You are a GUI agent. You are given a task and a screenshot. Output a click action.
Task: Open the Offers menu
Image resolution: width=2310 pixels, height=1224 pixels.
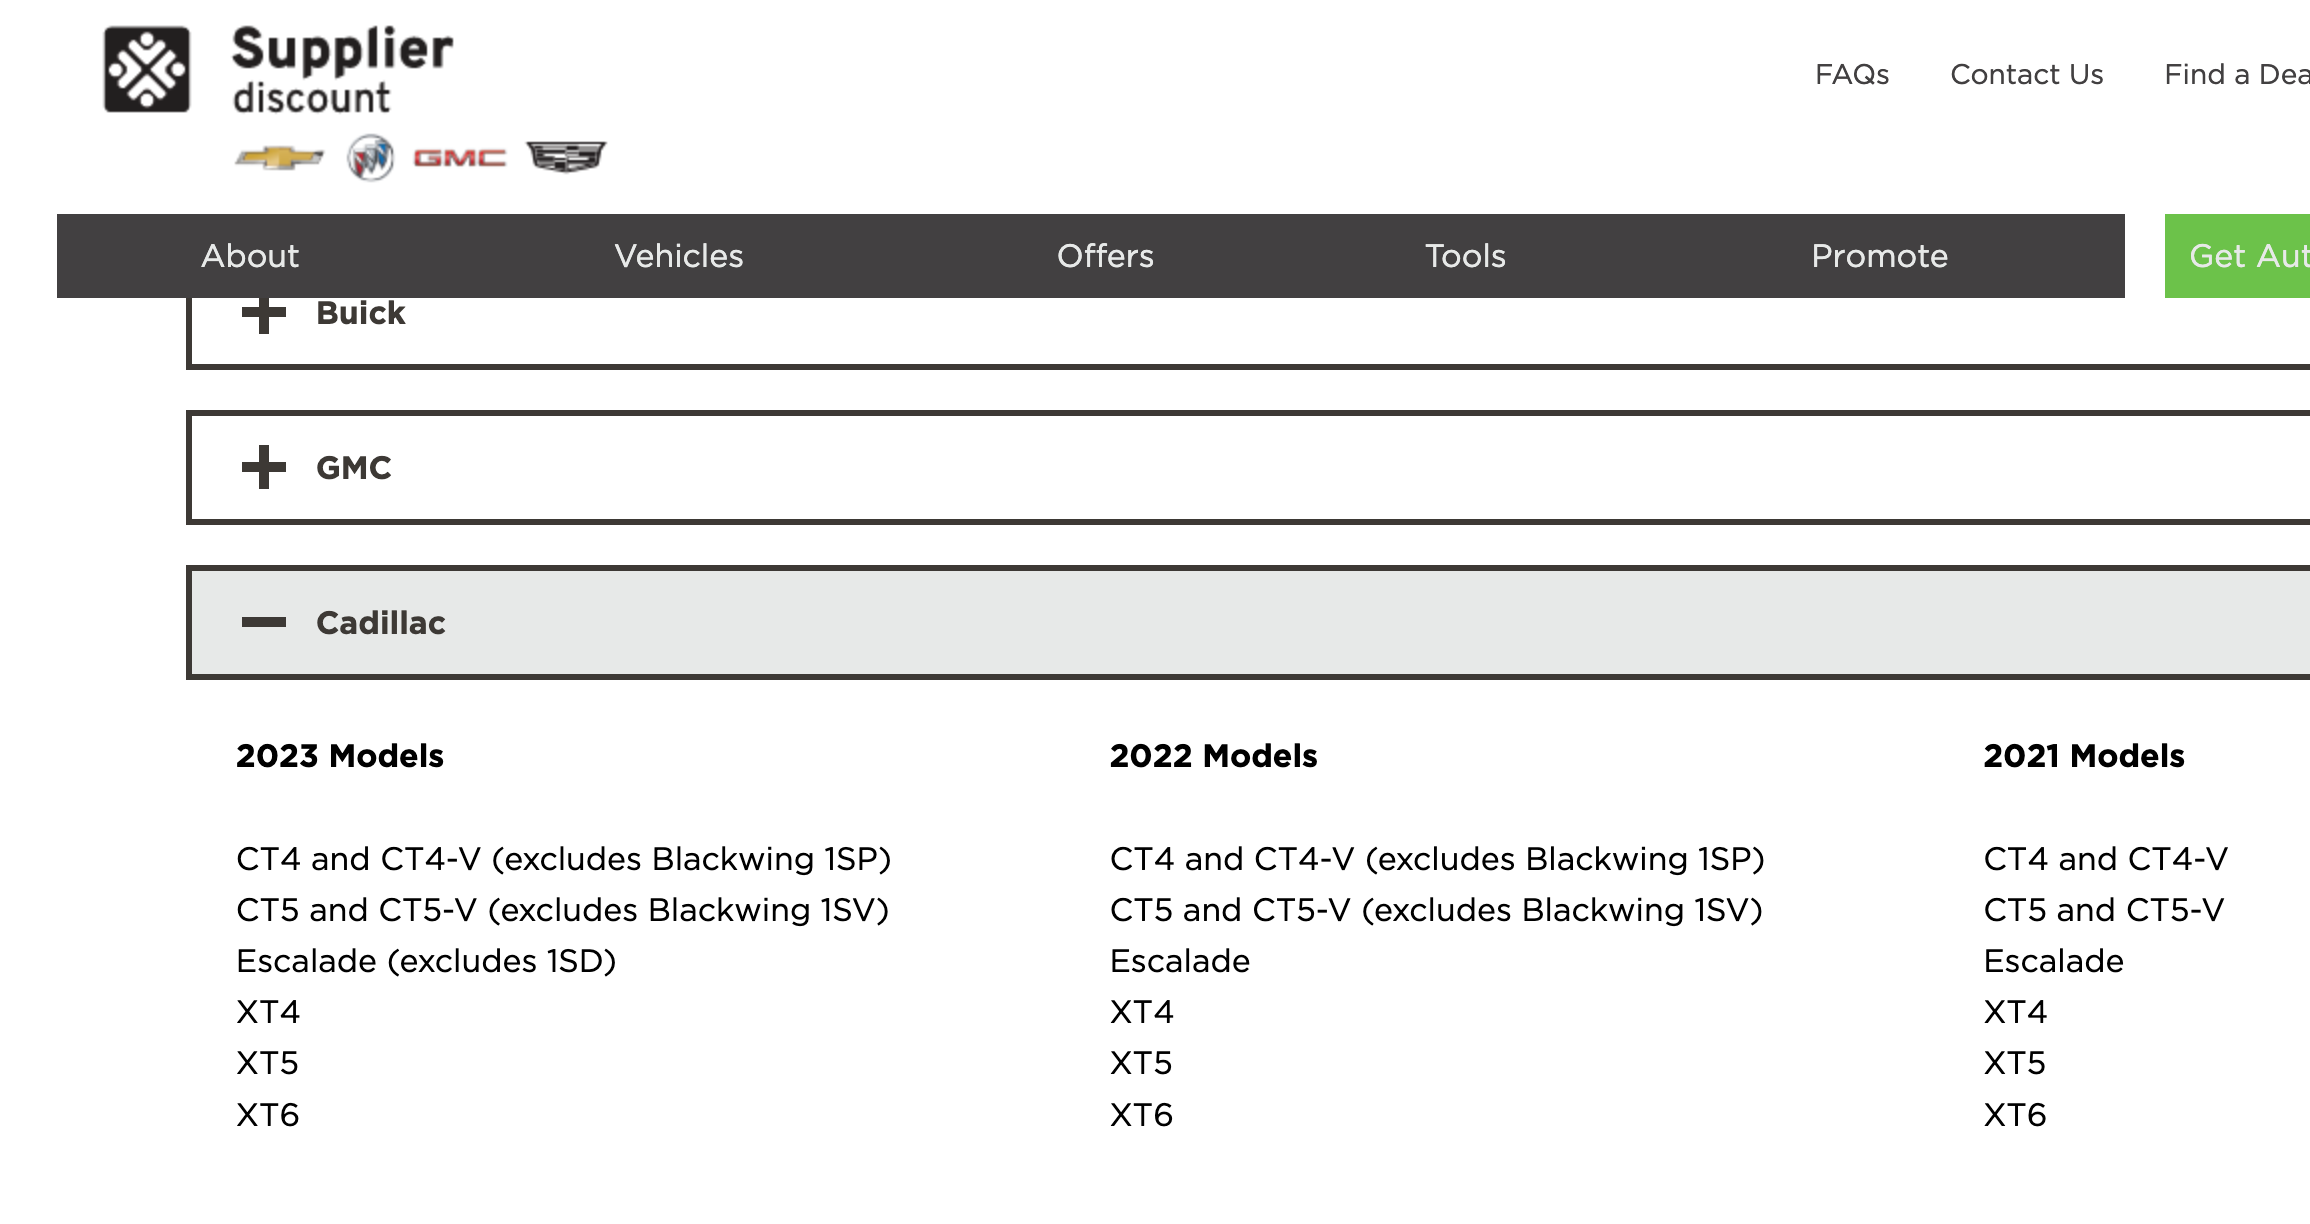coord(1105,256)
